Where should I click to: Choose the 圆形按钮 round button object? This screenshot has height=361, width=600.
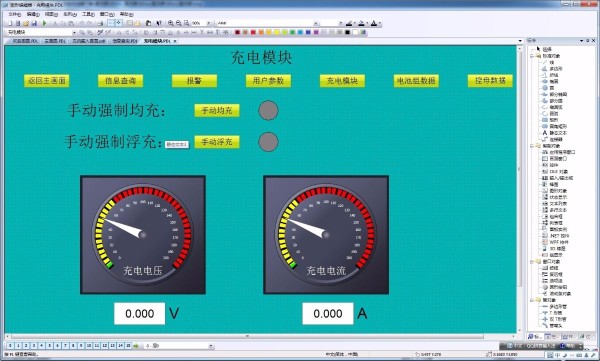tap(554, 287)
